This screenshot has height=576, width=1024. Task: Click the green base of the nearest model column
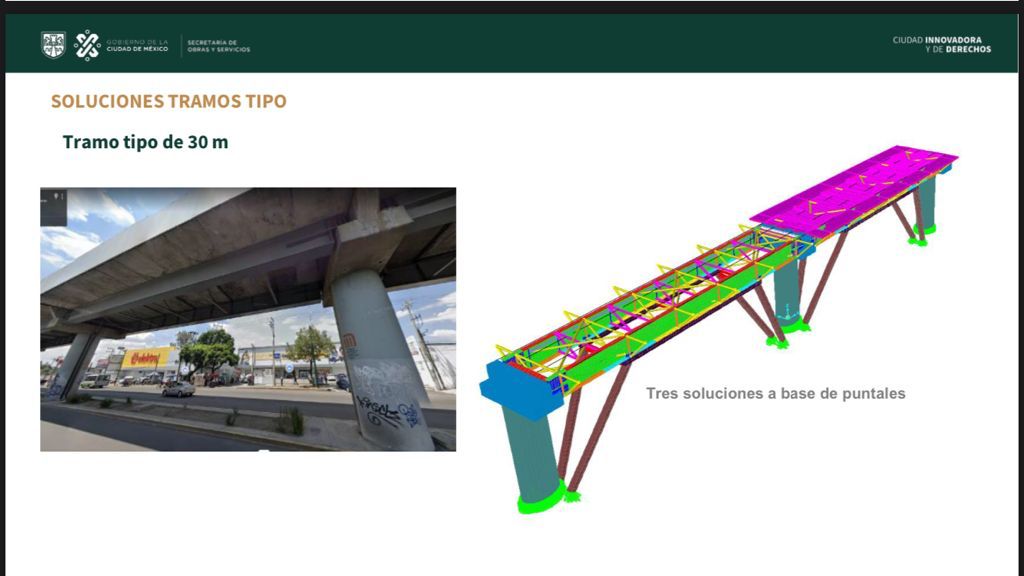[541, 499]
